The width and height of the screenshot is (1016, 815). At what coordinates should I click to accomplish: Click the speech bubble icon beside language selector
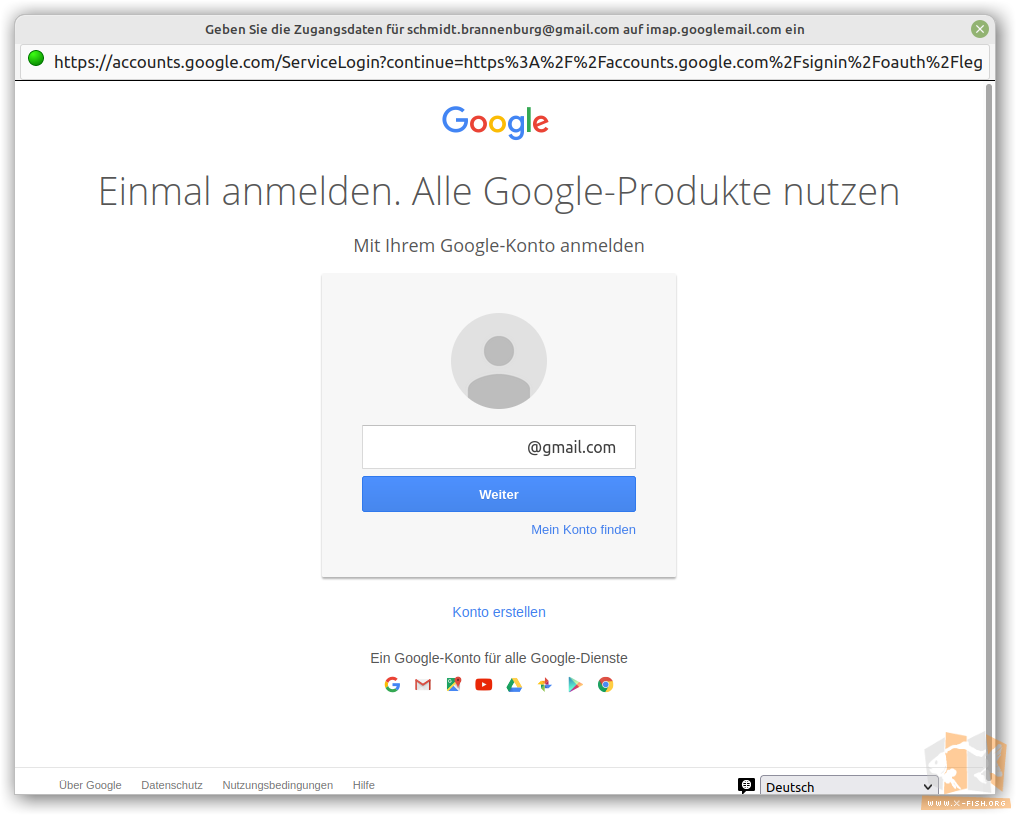tap(746, 786)
